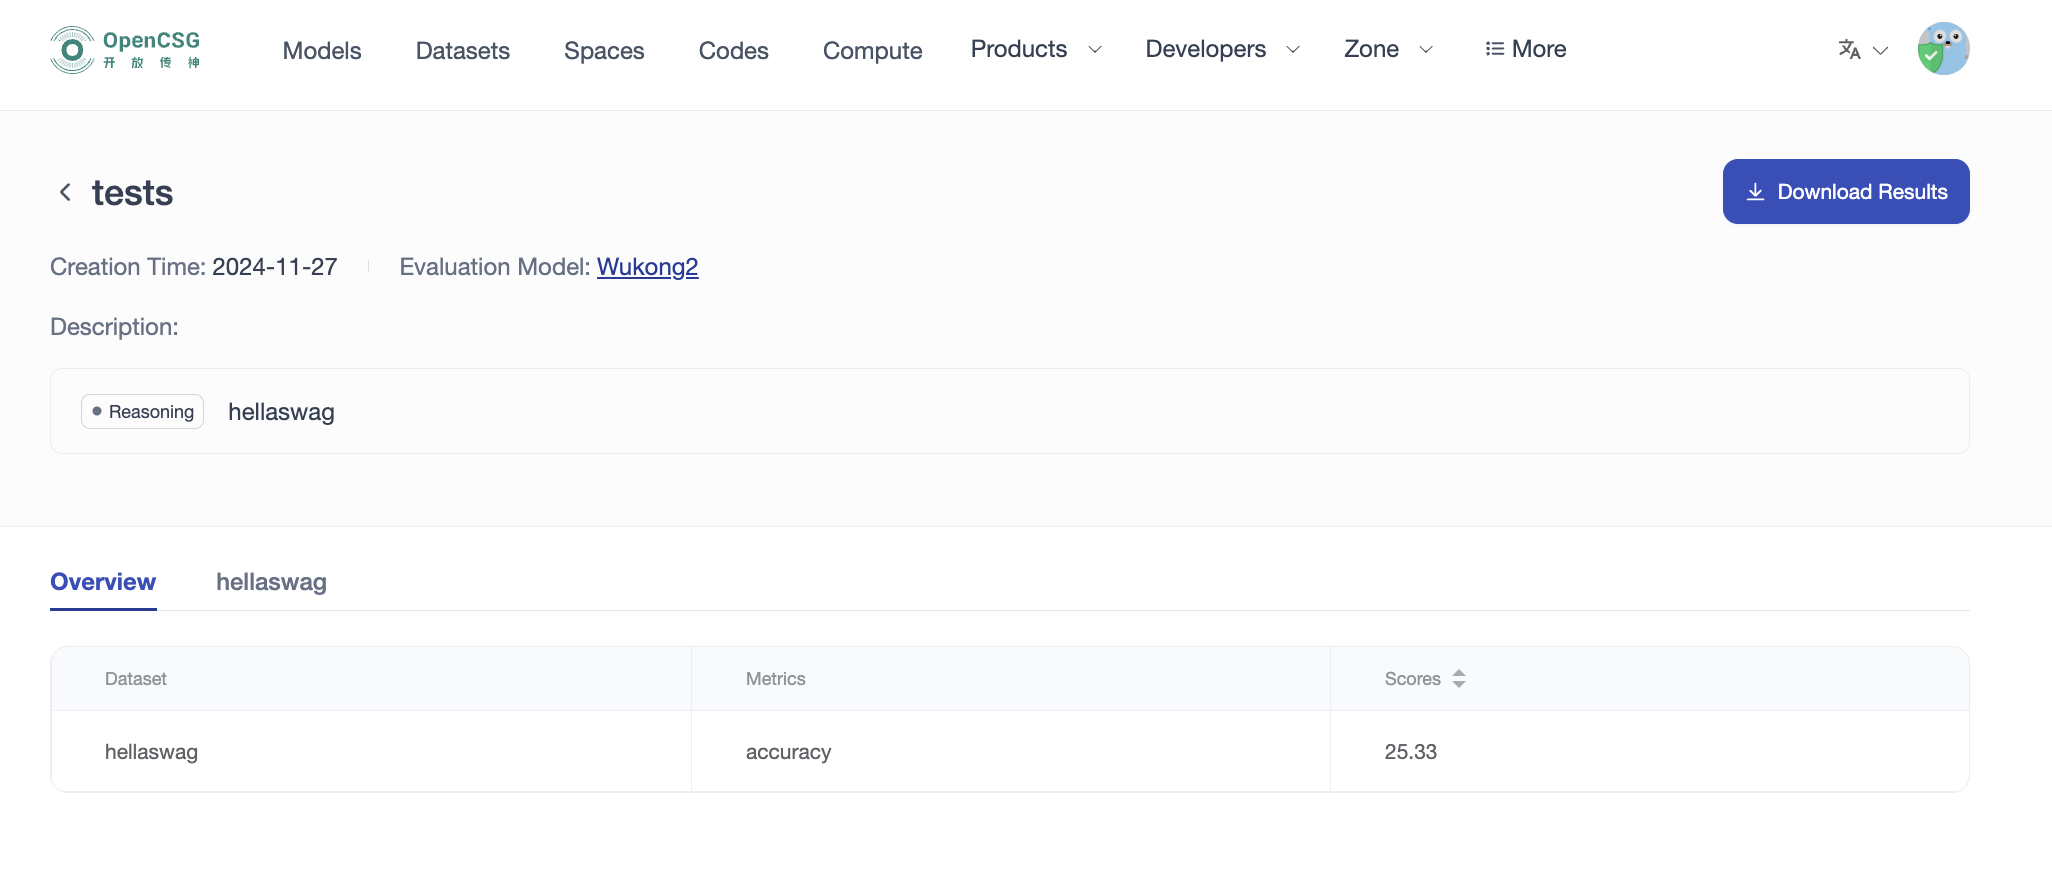Switch to the hellaswag tab
2052x886 pixels.
pos(271,582)
